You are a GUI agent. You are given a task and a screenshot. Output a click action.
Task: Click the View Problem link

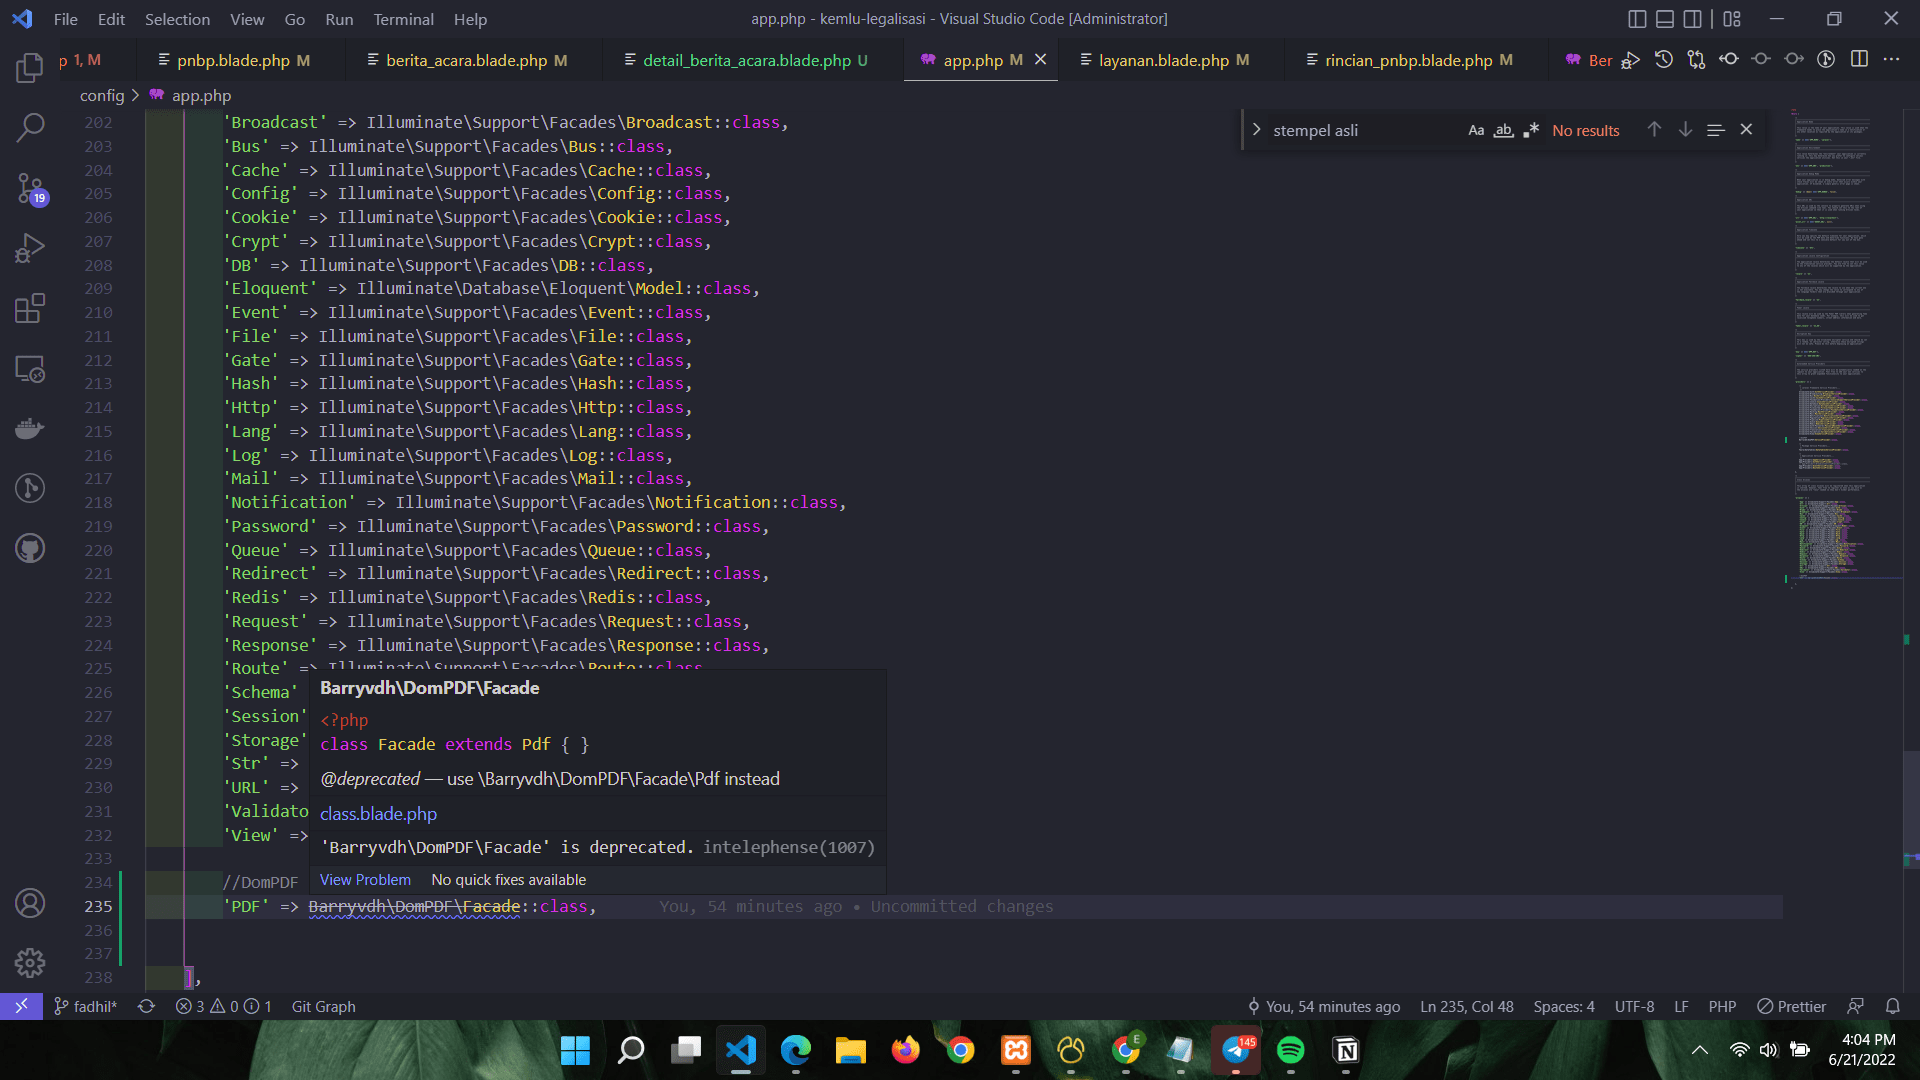tap(365, 880)
